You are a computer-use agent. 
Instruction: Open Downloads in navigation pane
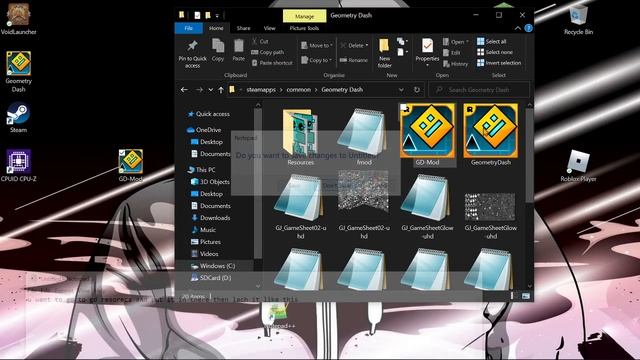tap(211, 218)
